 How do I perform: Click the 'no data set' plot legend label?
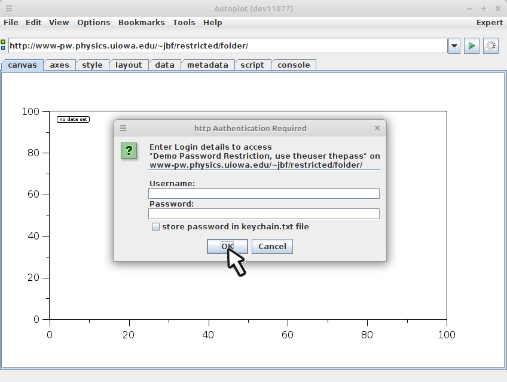[x=73, y=119]
